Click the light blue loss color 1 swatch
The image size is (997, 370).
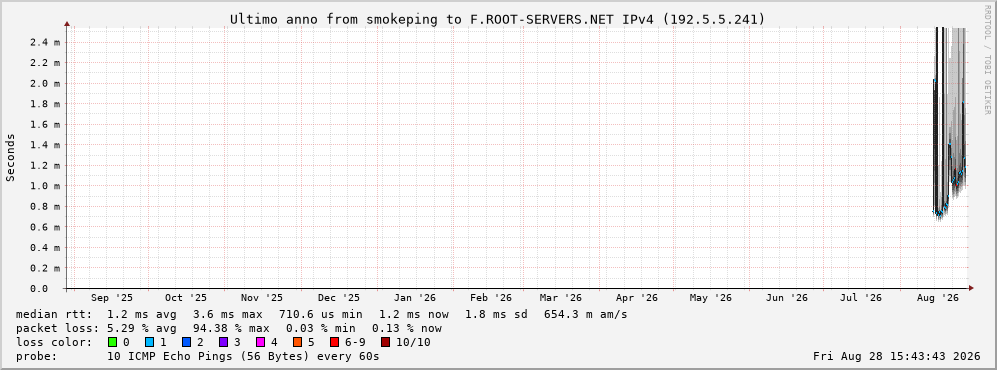point(149,342)
